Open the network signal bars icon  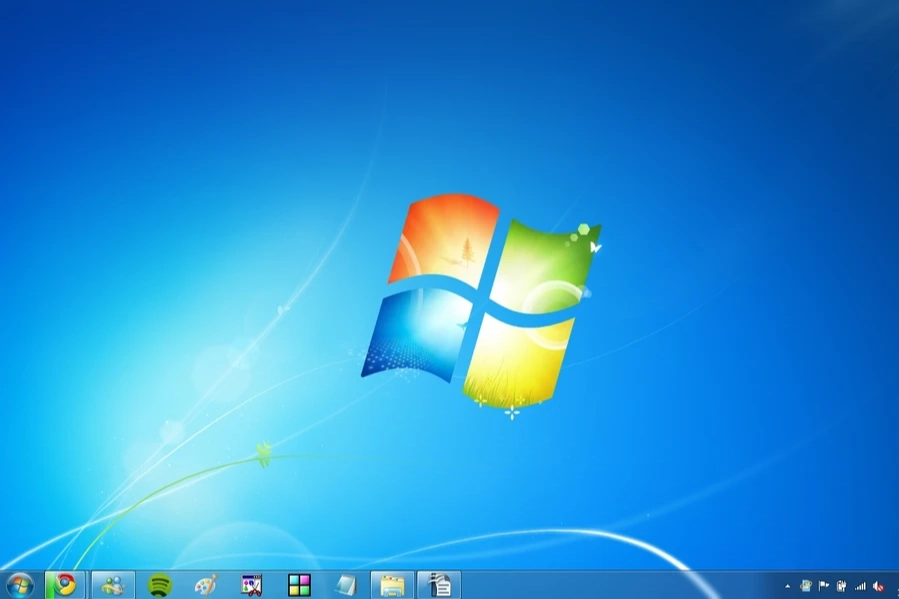pos(860,586)
